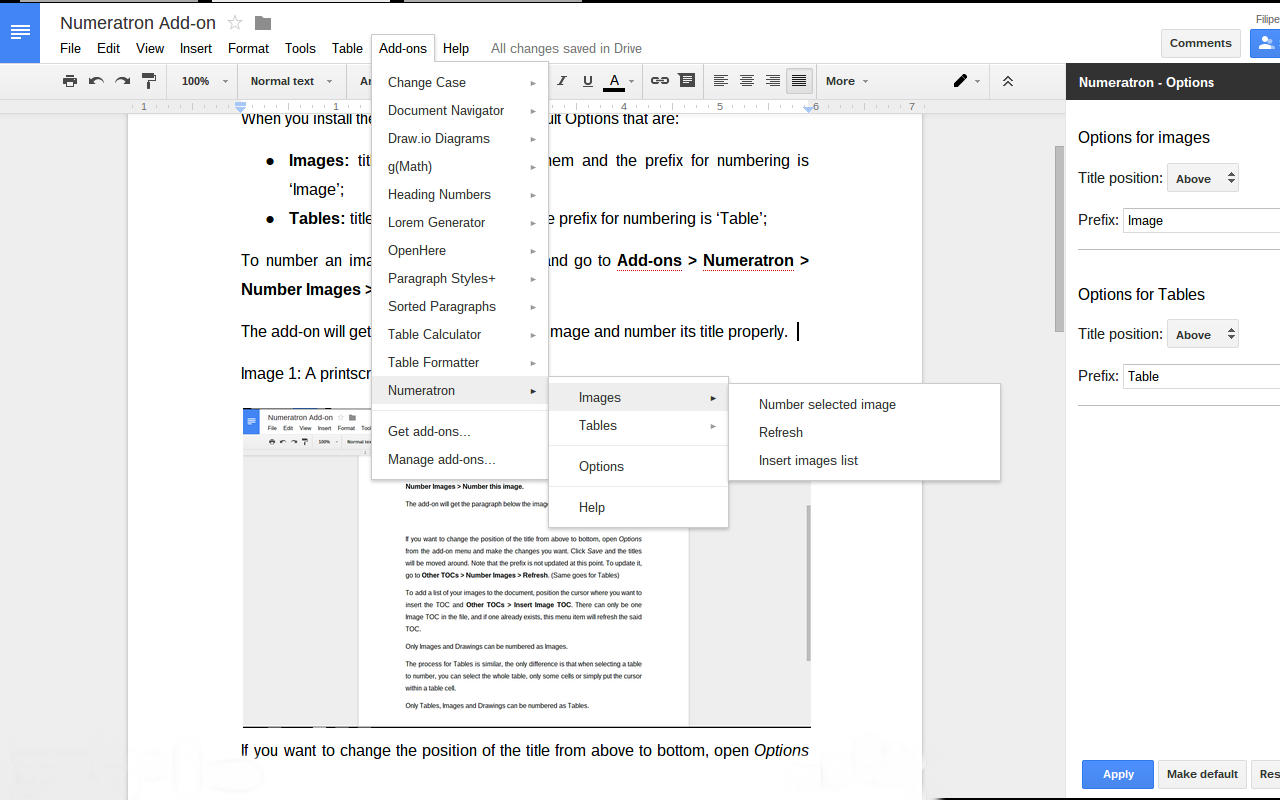This screenshot has width=1280, height=800.
Task: Choose Number selected image
Action: coord(864,404)
